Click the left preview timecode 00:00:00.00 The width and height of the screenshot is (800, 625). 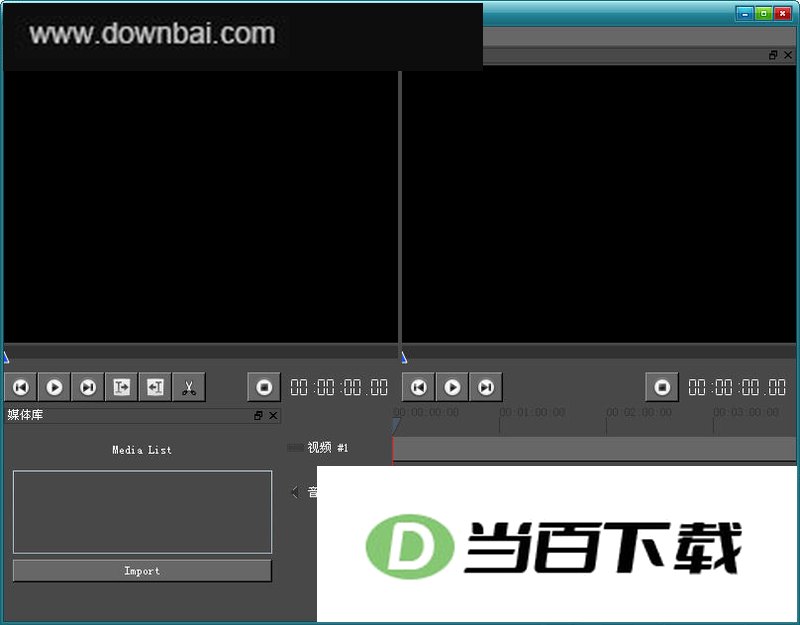(x=339, y=387)
